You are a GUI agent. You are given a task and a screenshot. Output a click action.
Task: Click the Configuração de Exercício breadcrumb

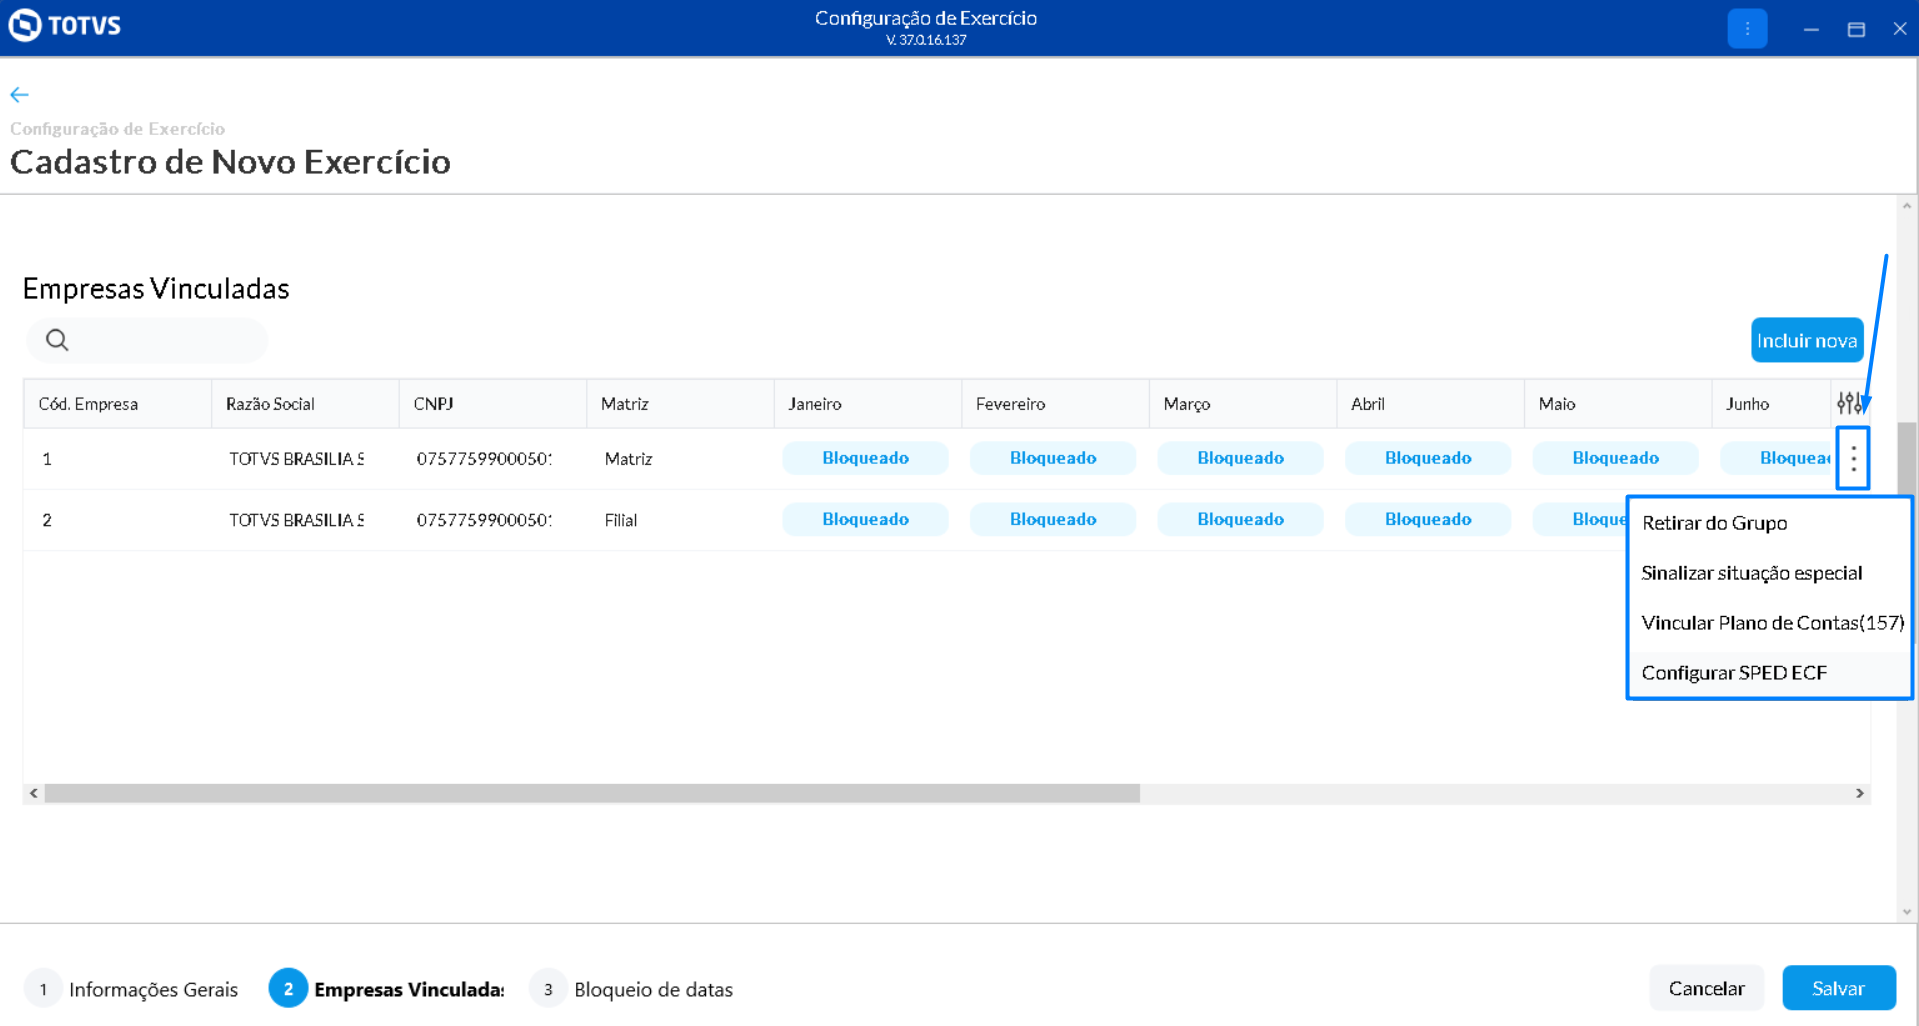pos(117,128)
